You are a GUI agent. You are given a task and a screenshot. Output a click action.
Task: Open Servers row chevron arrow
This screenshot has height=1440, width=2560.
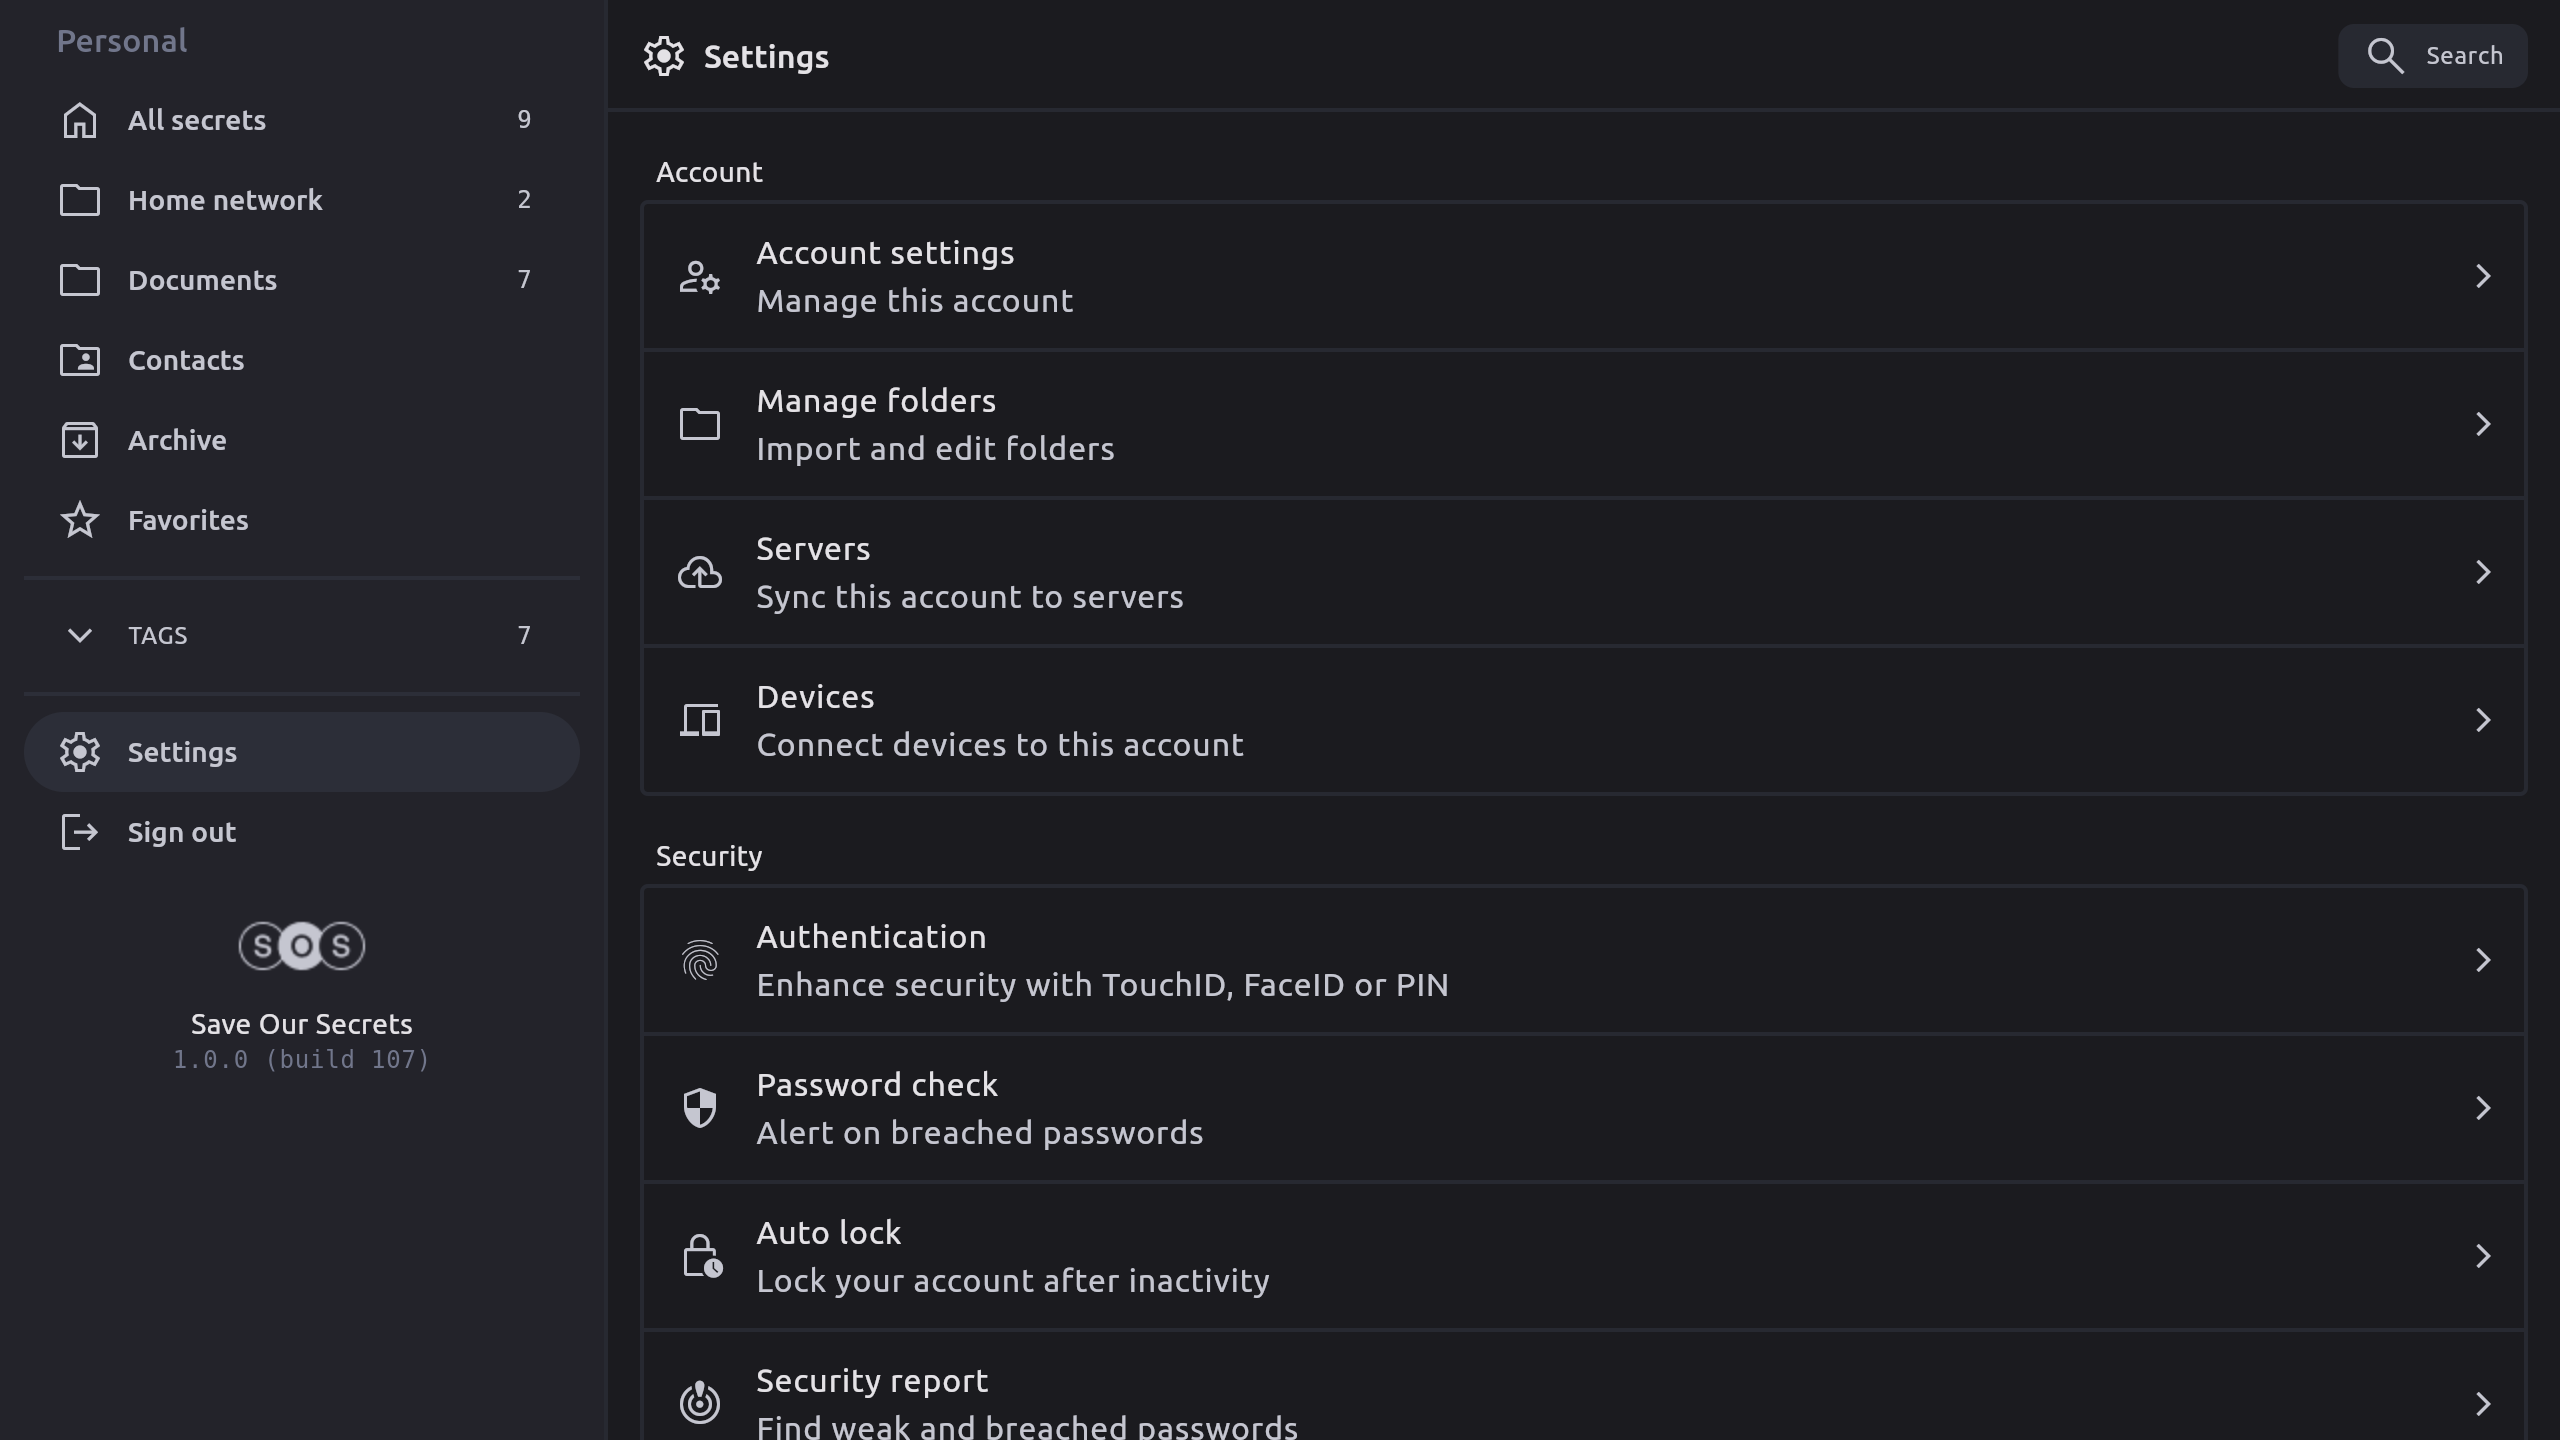(2482, 572)
